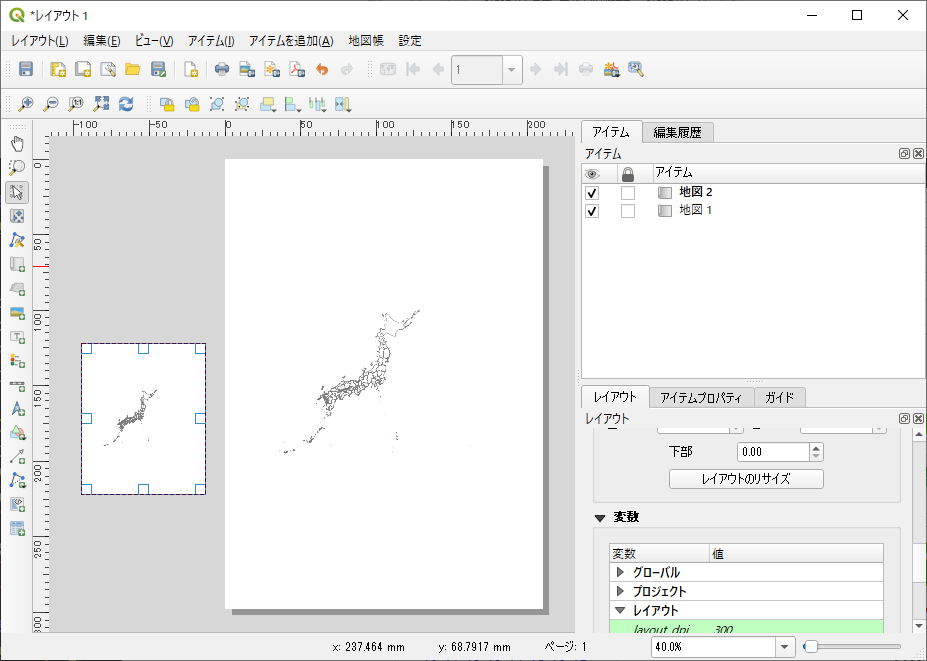927x661 pixels.
Task: Switch to the アイテムプロパティ tab
Action: pos(700,397)
